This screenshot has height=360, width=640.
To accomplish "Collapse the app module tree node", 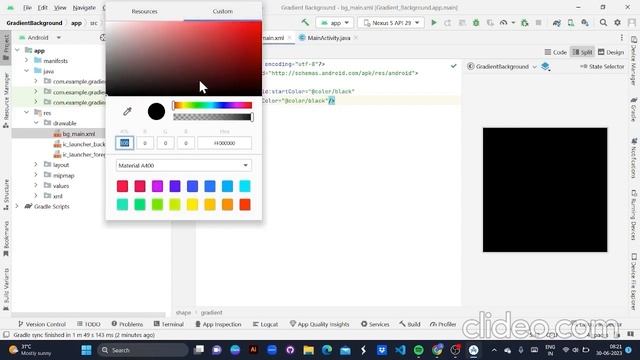I will [x=18, y=50].
